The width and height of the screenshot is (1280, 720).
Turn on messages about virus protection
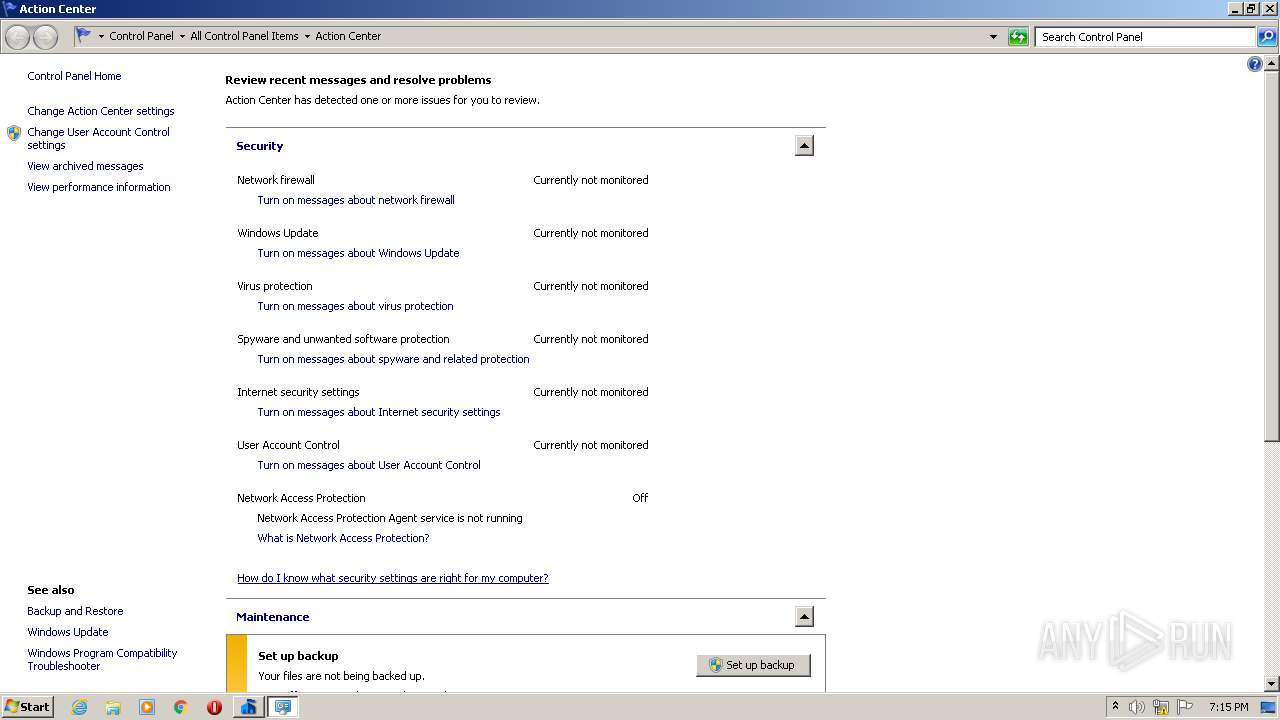[355, 306]
